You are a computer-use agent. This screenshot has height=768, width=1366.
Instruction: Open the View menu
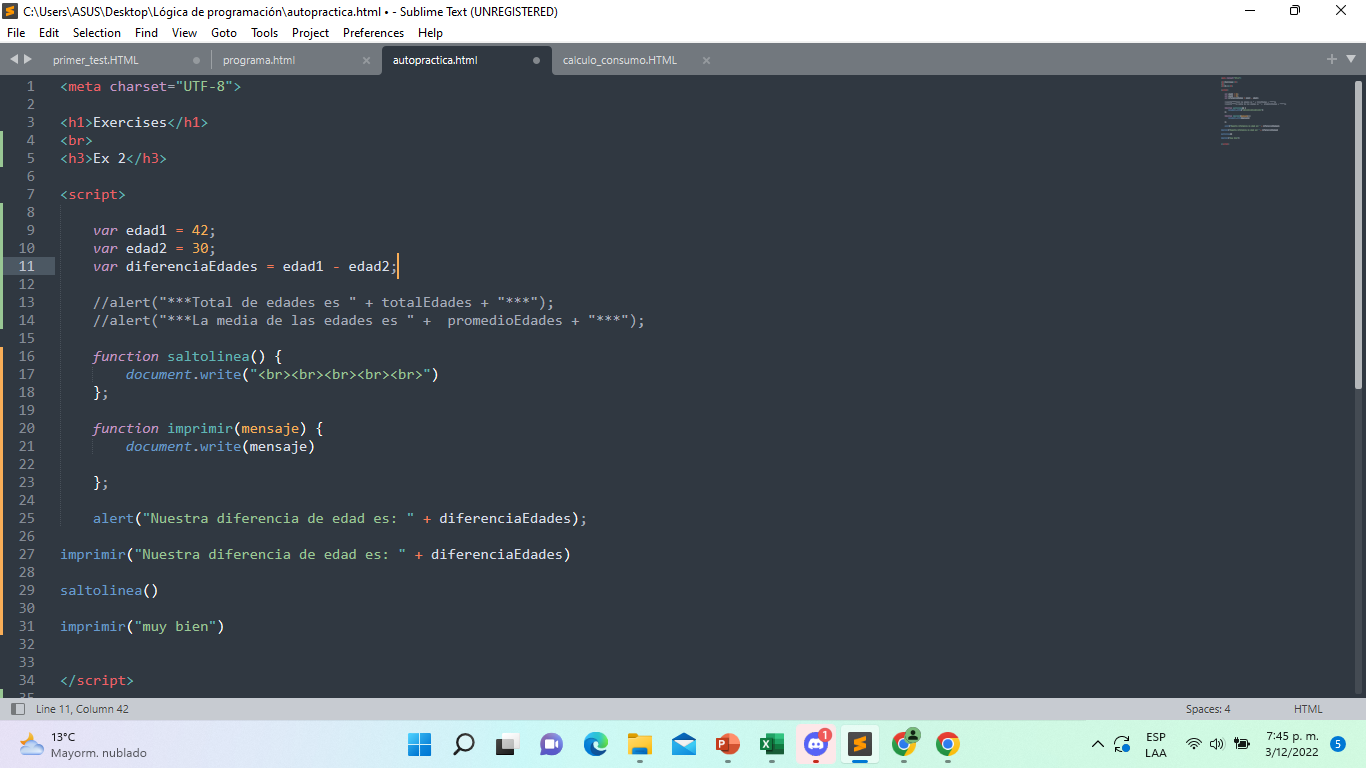pos(184,33)
